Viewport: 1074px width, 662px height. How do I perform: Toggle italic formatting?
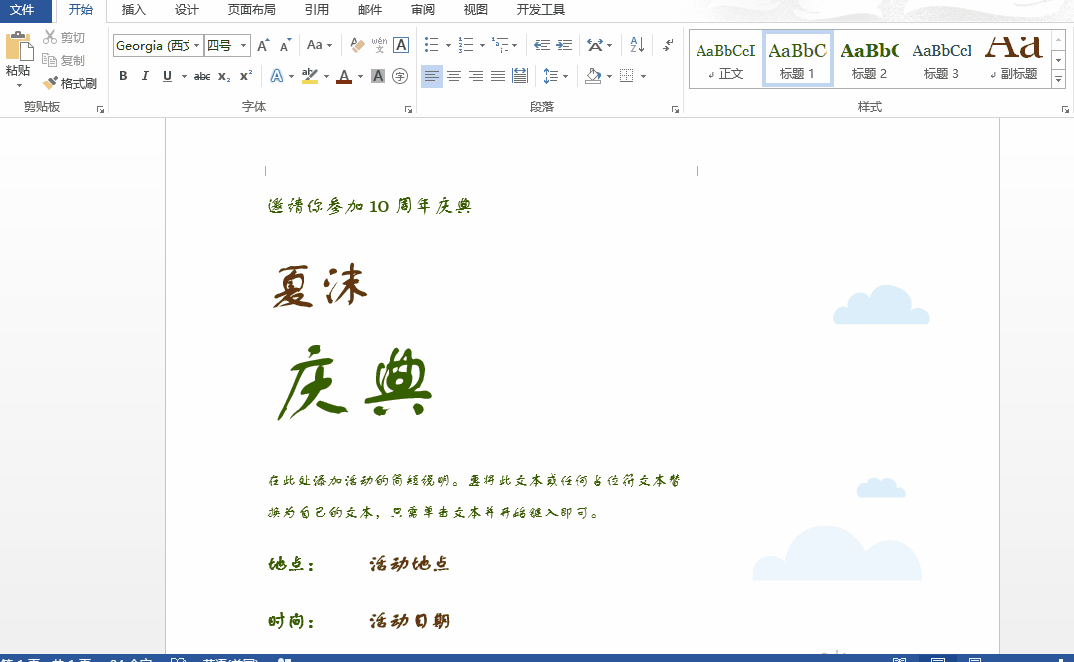pyautogui.click(x=145, y=76)
